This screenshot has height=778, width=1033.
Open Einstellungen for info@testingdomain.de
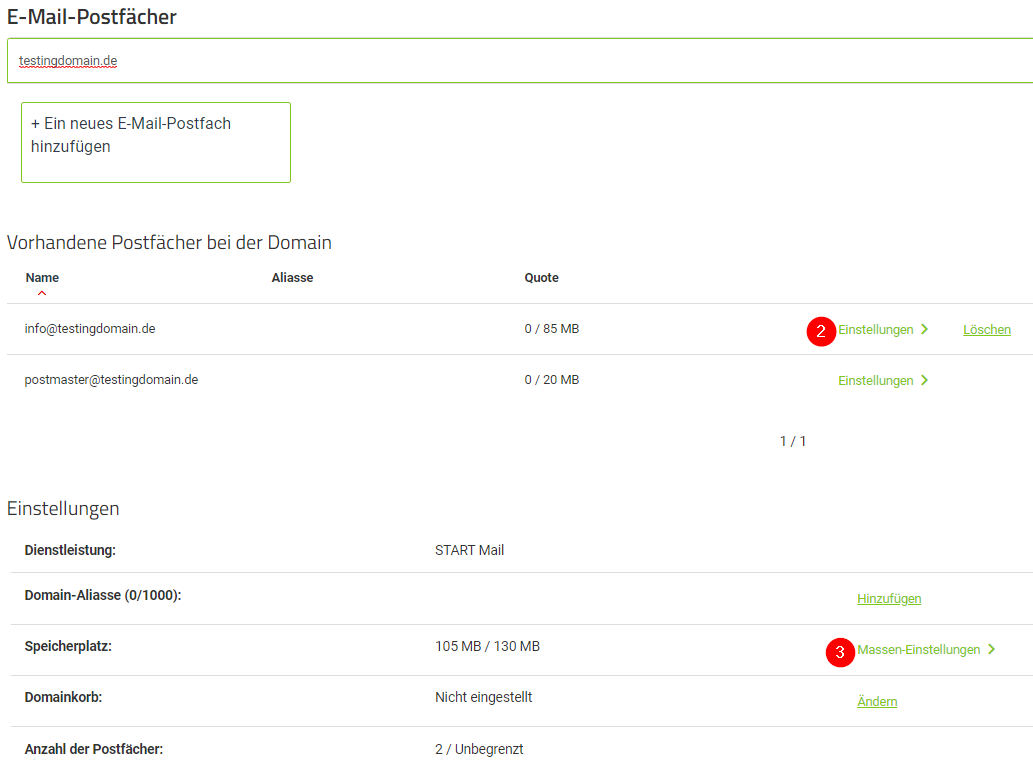click(876, 329)
